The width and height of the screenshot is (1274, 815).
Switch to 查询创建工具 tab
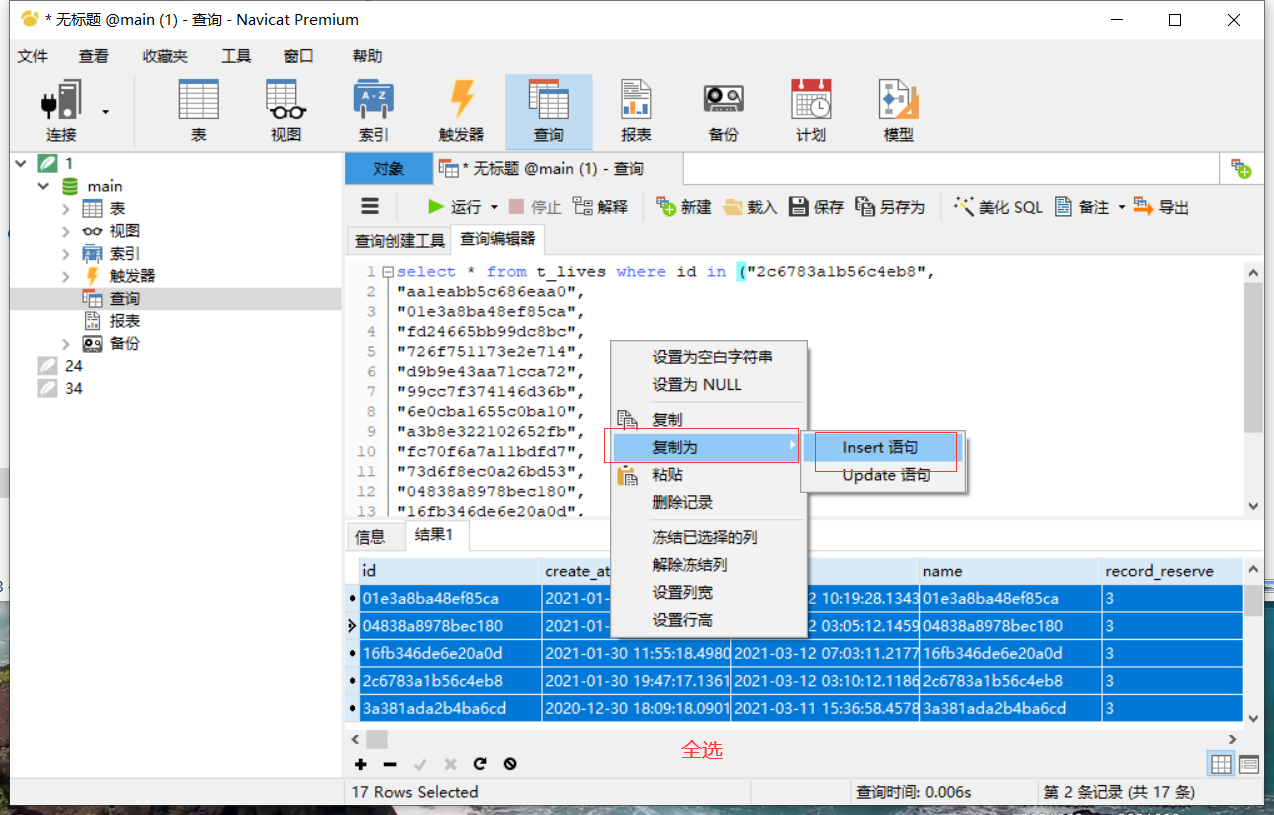pos(400,240)
